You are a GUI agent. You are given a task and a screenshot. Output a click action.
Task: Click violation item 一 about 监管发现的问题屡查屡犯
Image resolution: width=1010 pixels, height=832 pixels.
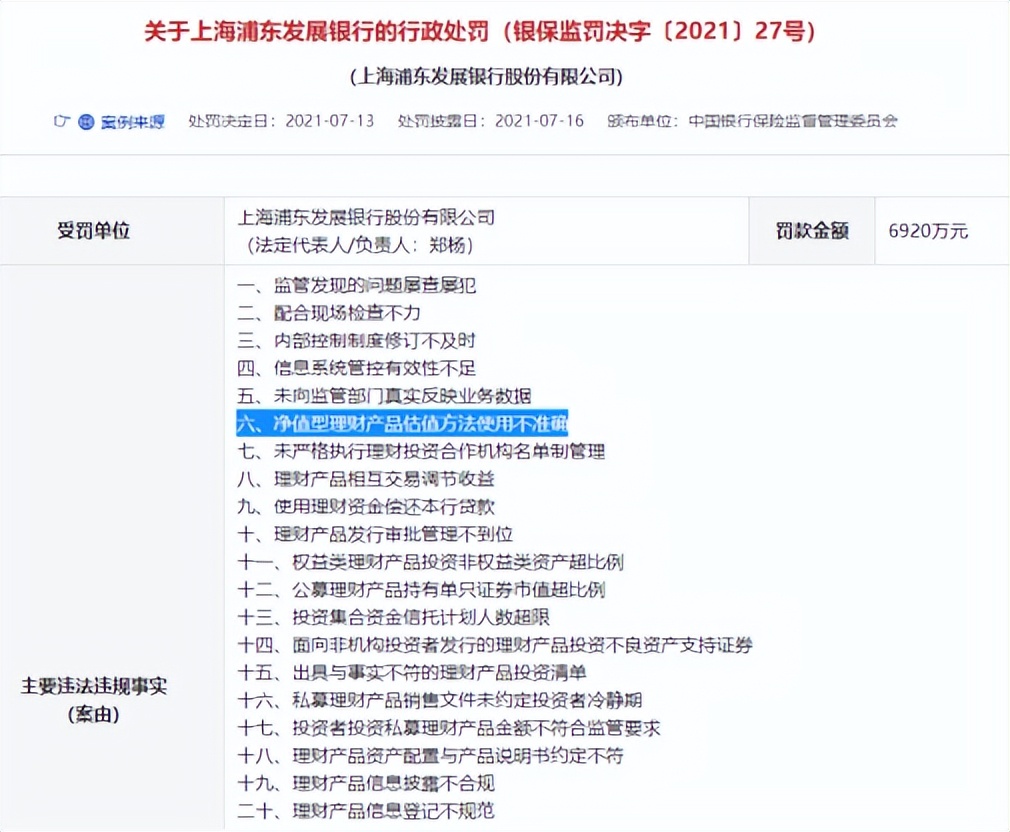coord(352,286)
